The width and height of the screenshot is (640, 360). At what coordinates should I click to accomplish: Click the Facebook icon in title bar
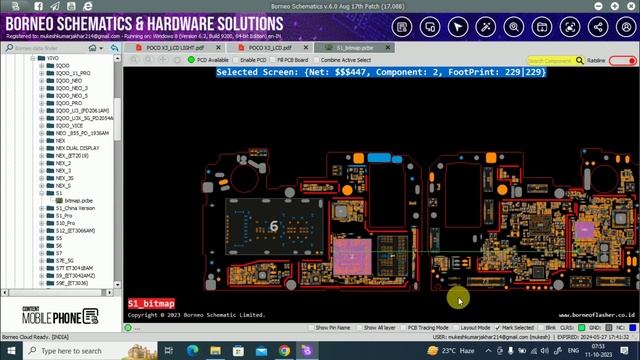tap(38, 6)
